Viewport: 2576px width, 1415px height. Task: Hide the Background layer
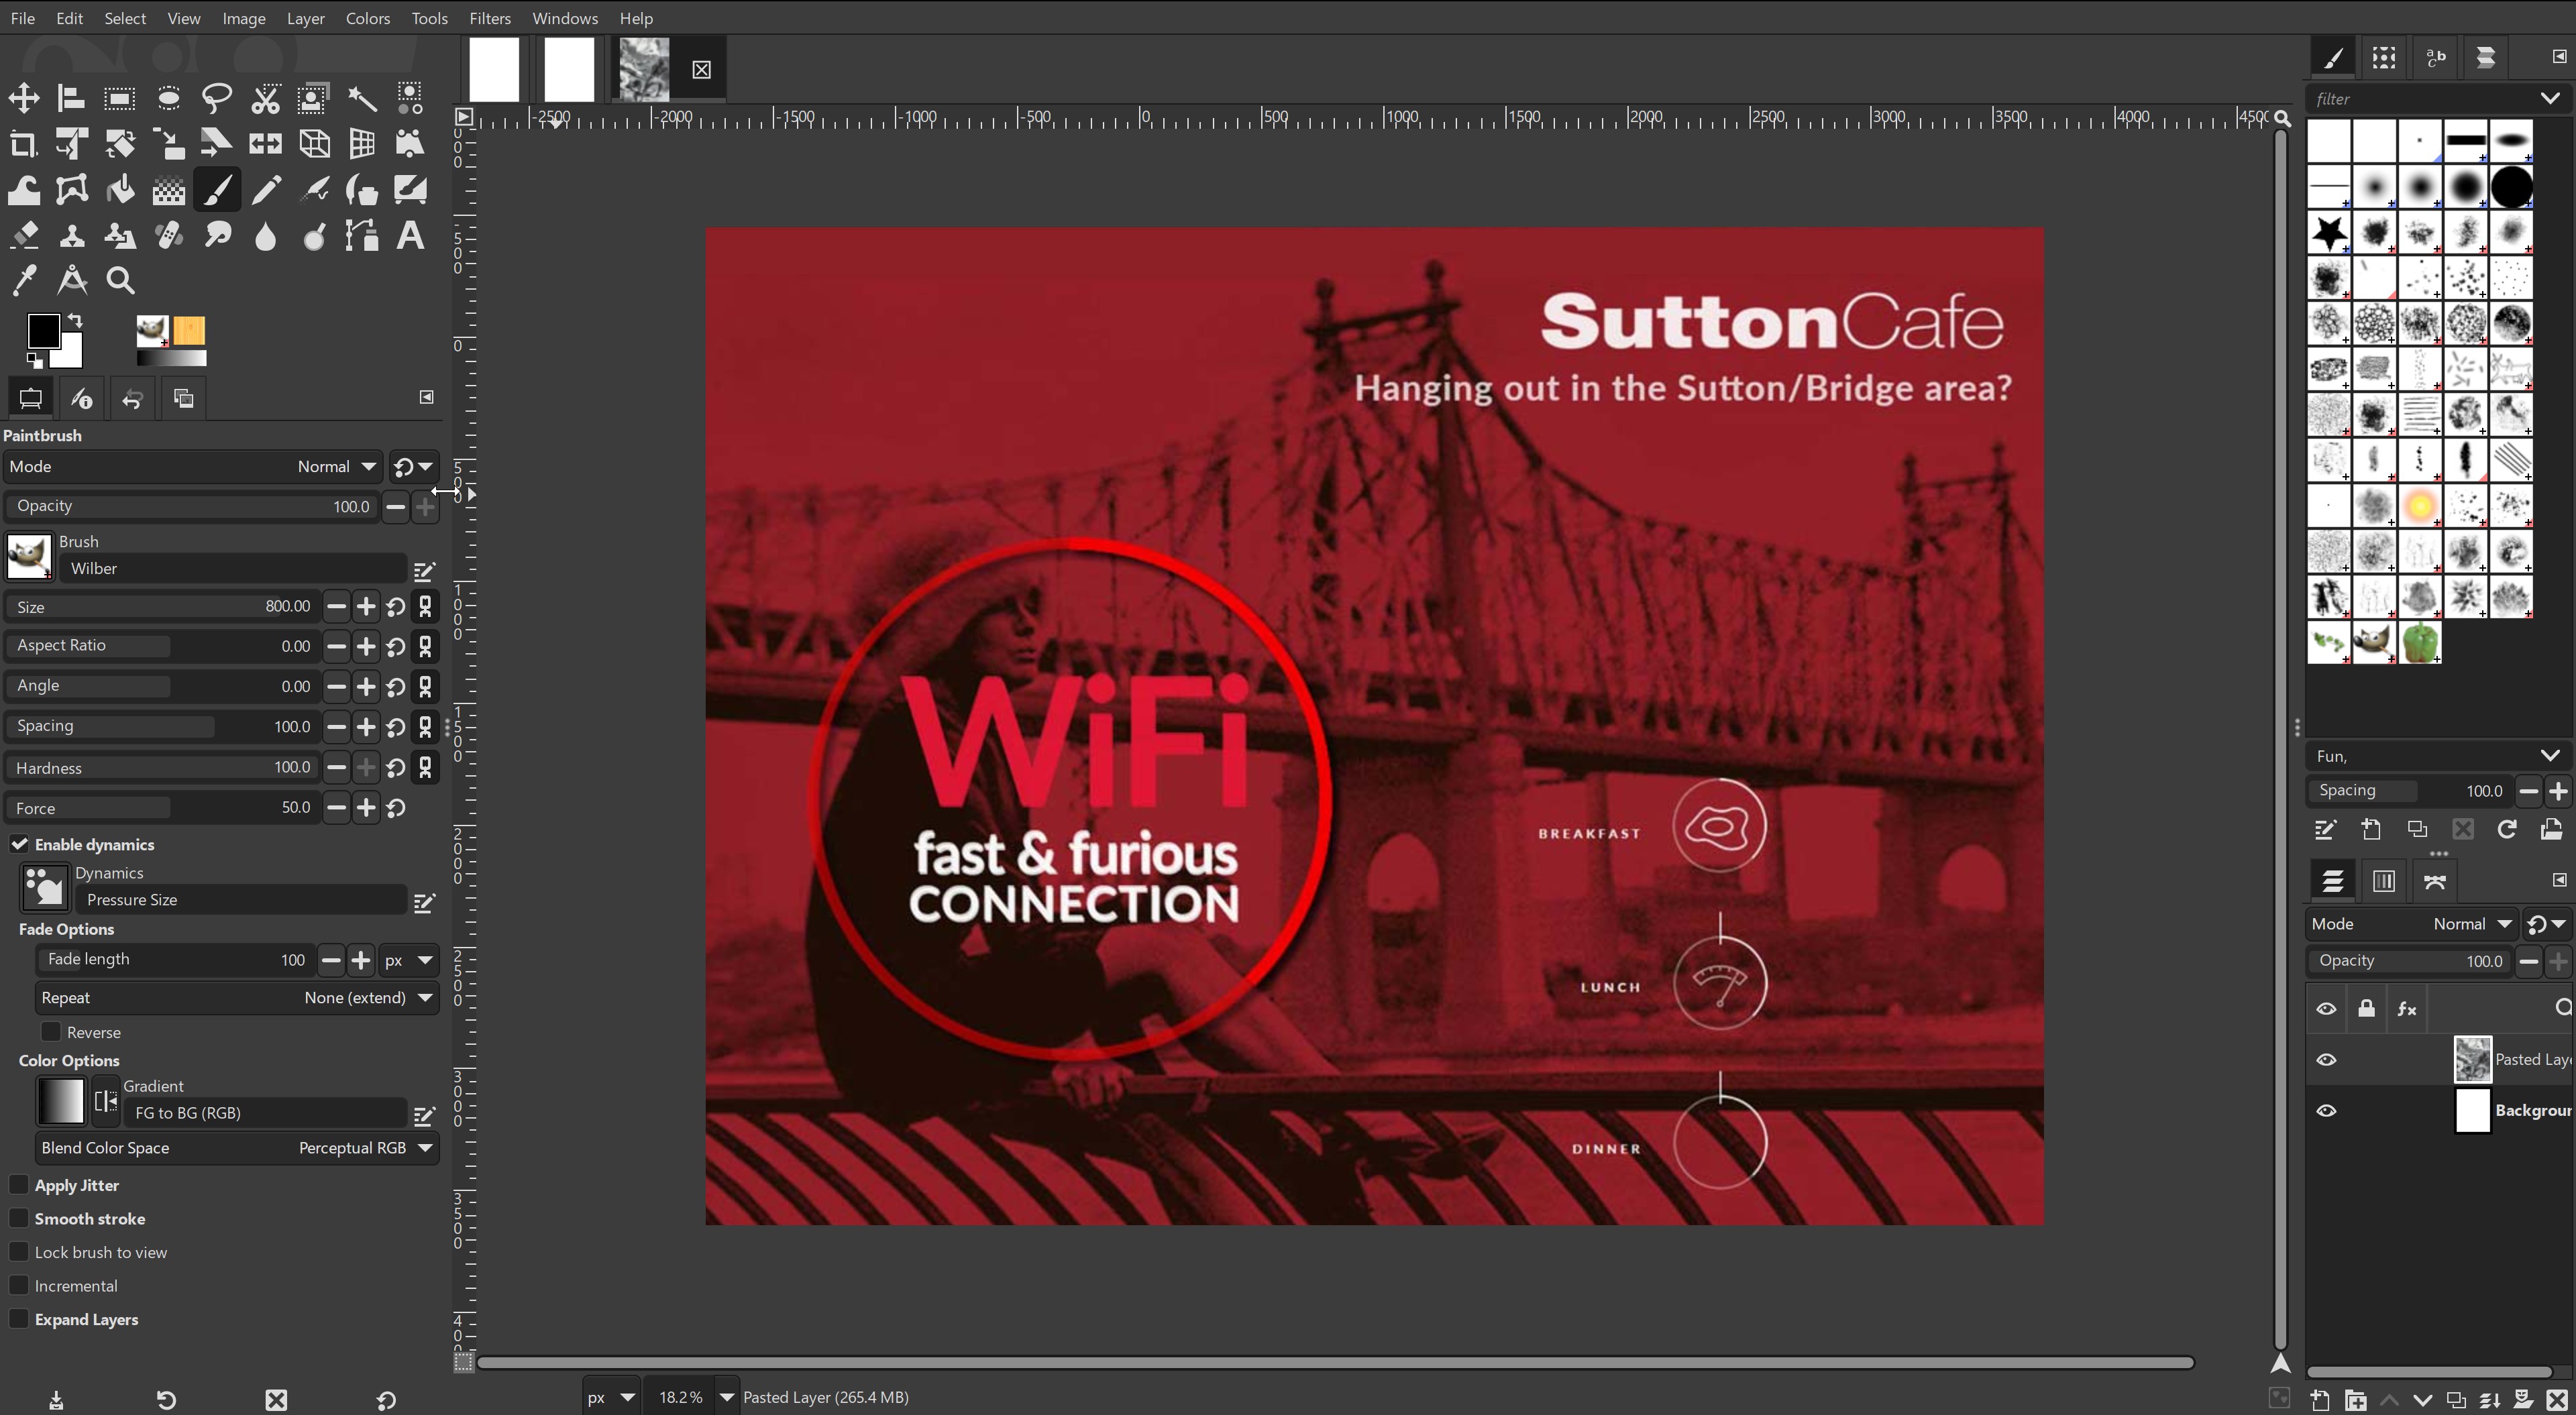[2327, 1110]
